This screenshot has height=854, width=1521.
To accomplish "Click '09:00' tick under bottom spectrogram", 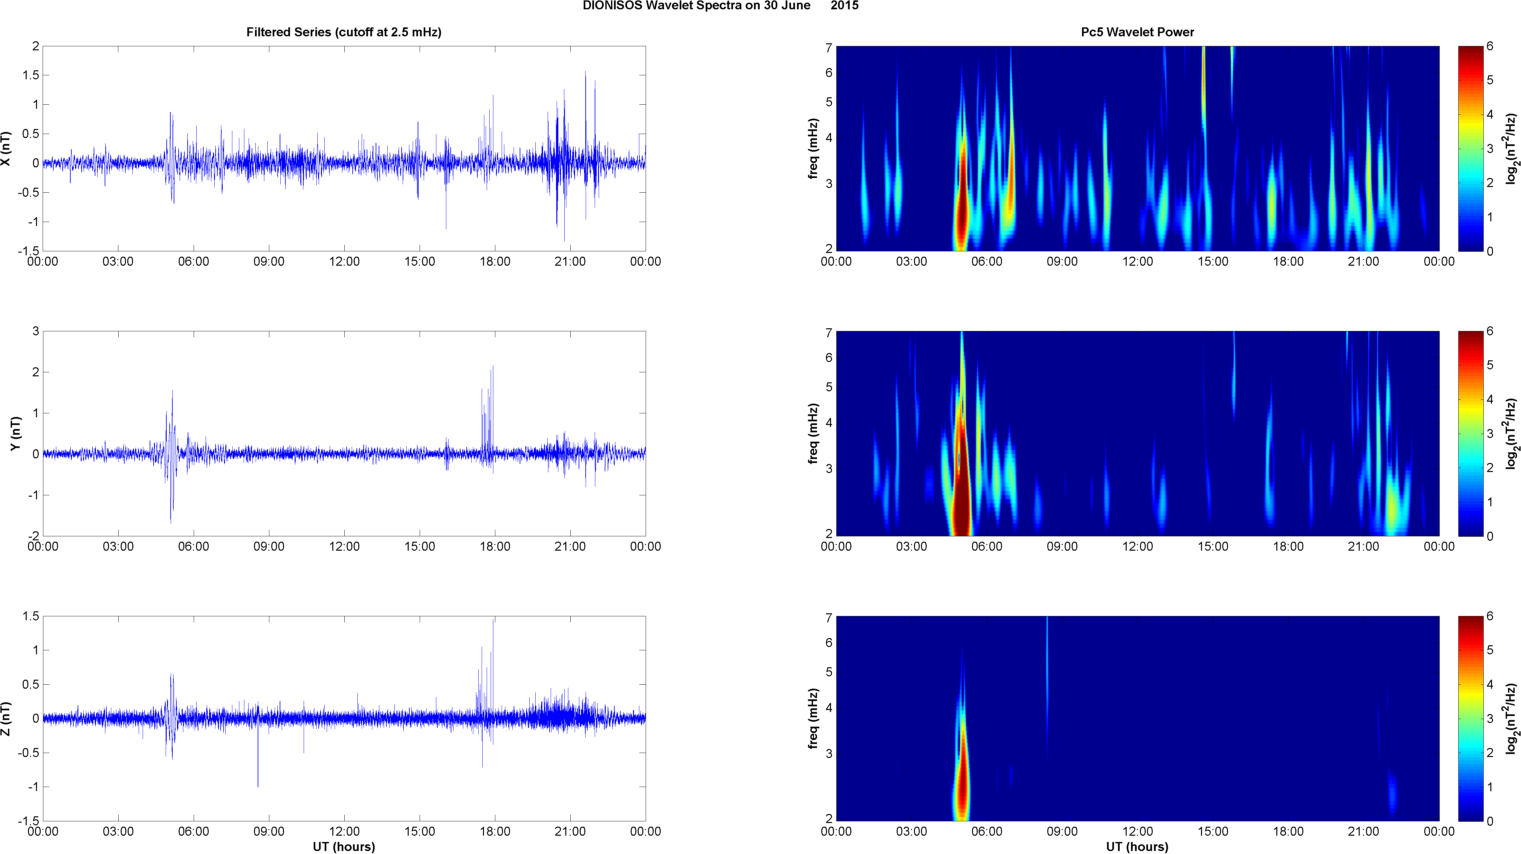I will point(1062,832).
